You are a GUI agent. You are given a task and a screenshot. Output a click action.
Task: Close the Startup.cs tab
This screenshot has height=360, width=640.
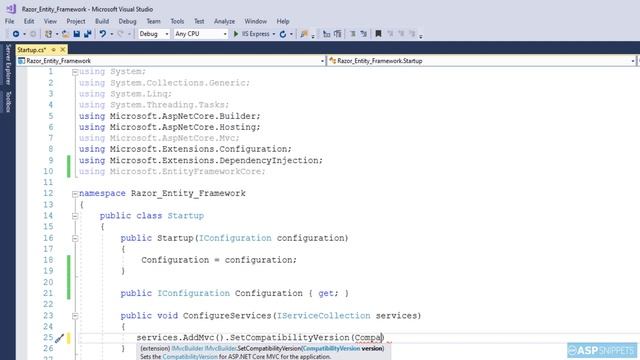coord(62,50)
